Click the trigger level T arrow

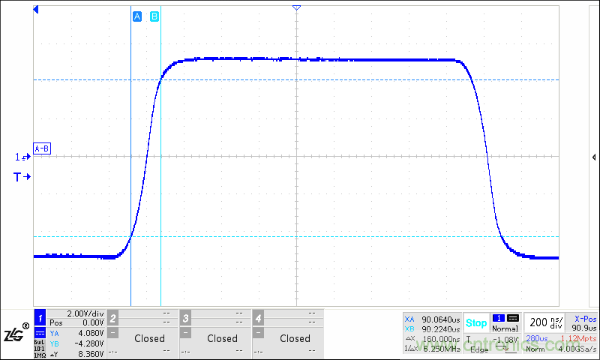point(22,177)
